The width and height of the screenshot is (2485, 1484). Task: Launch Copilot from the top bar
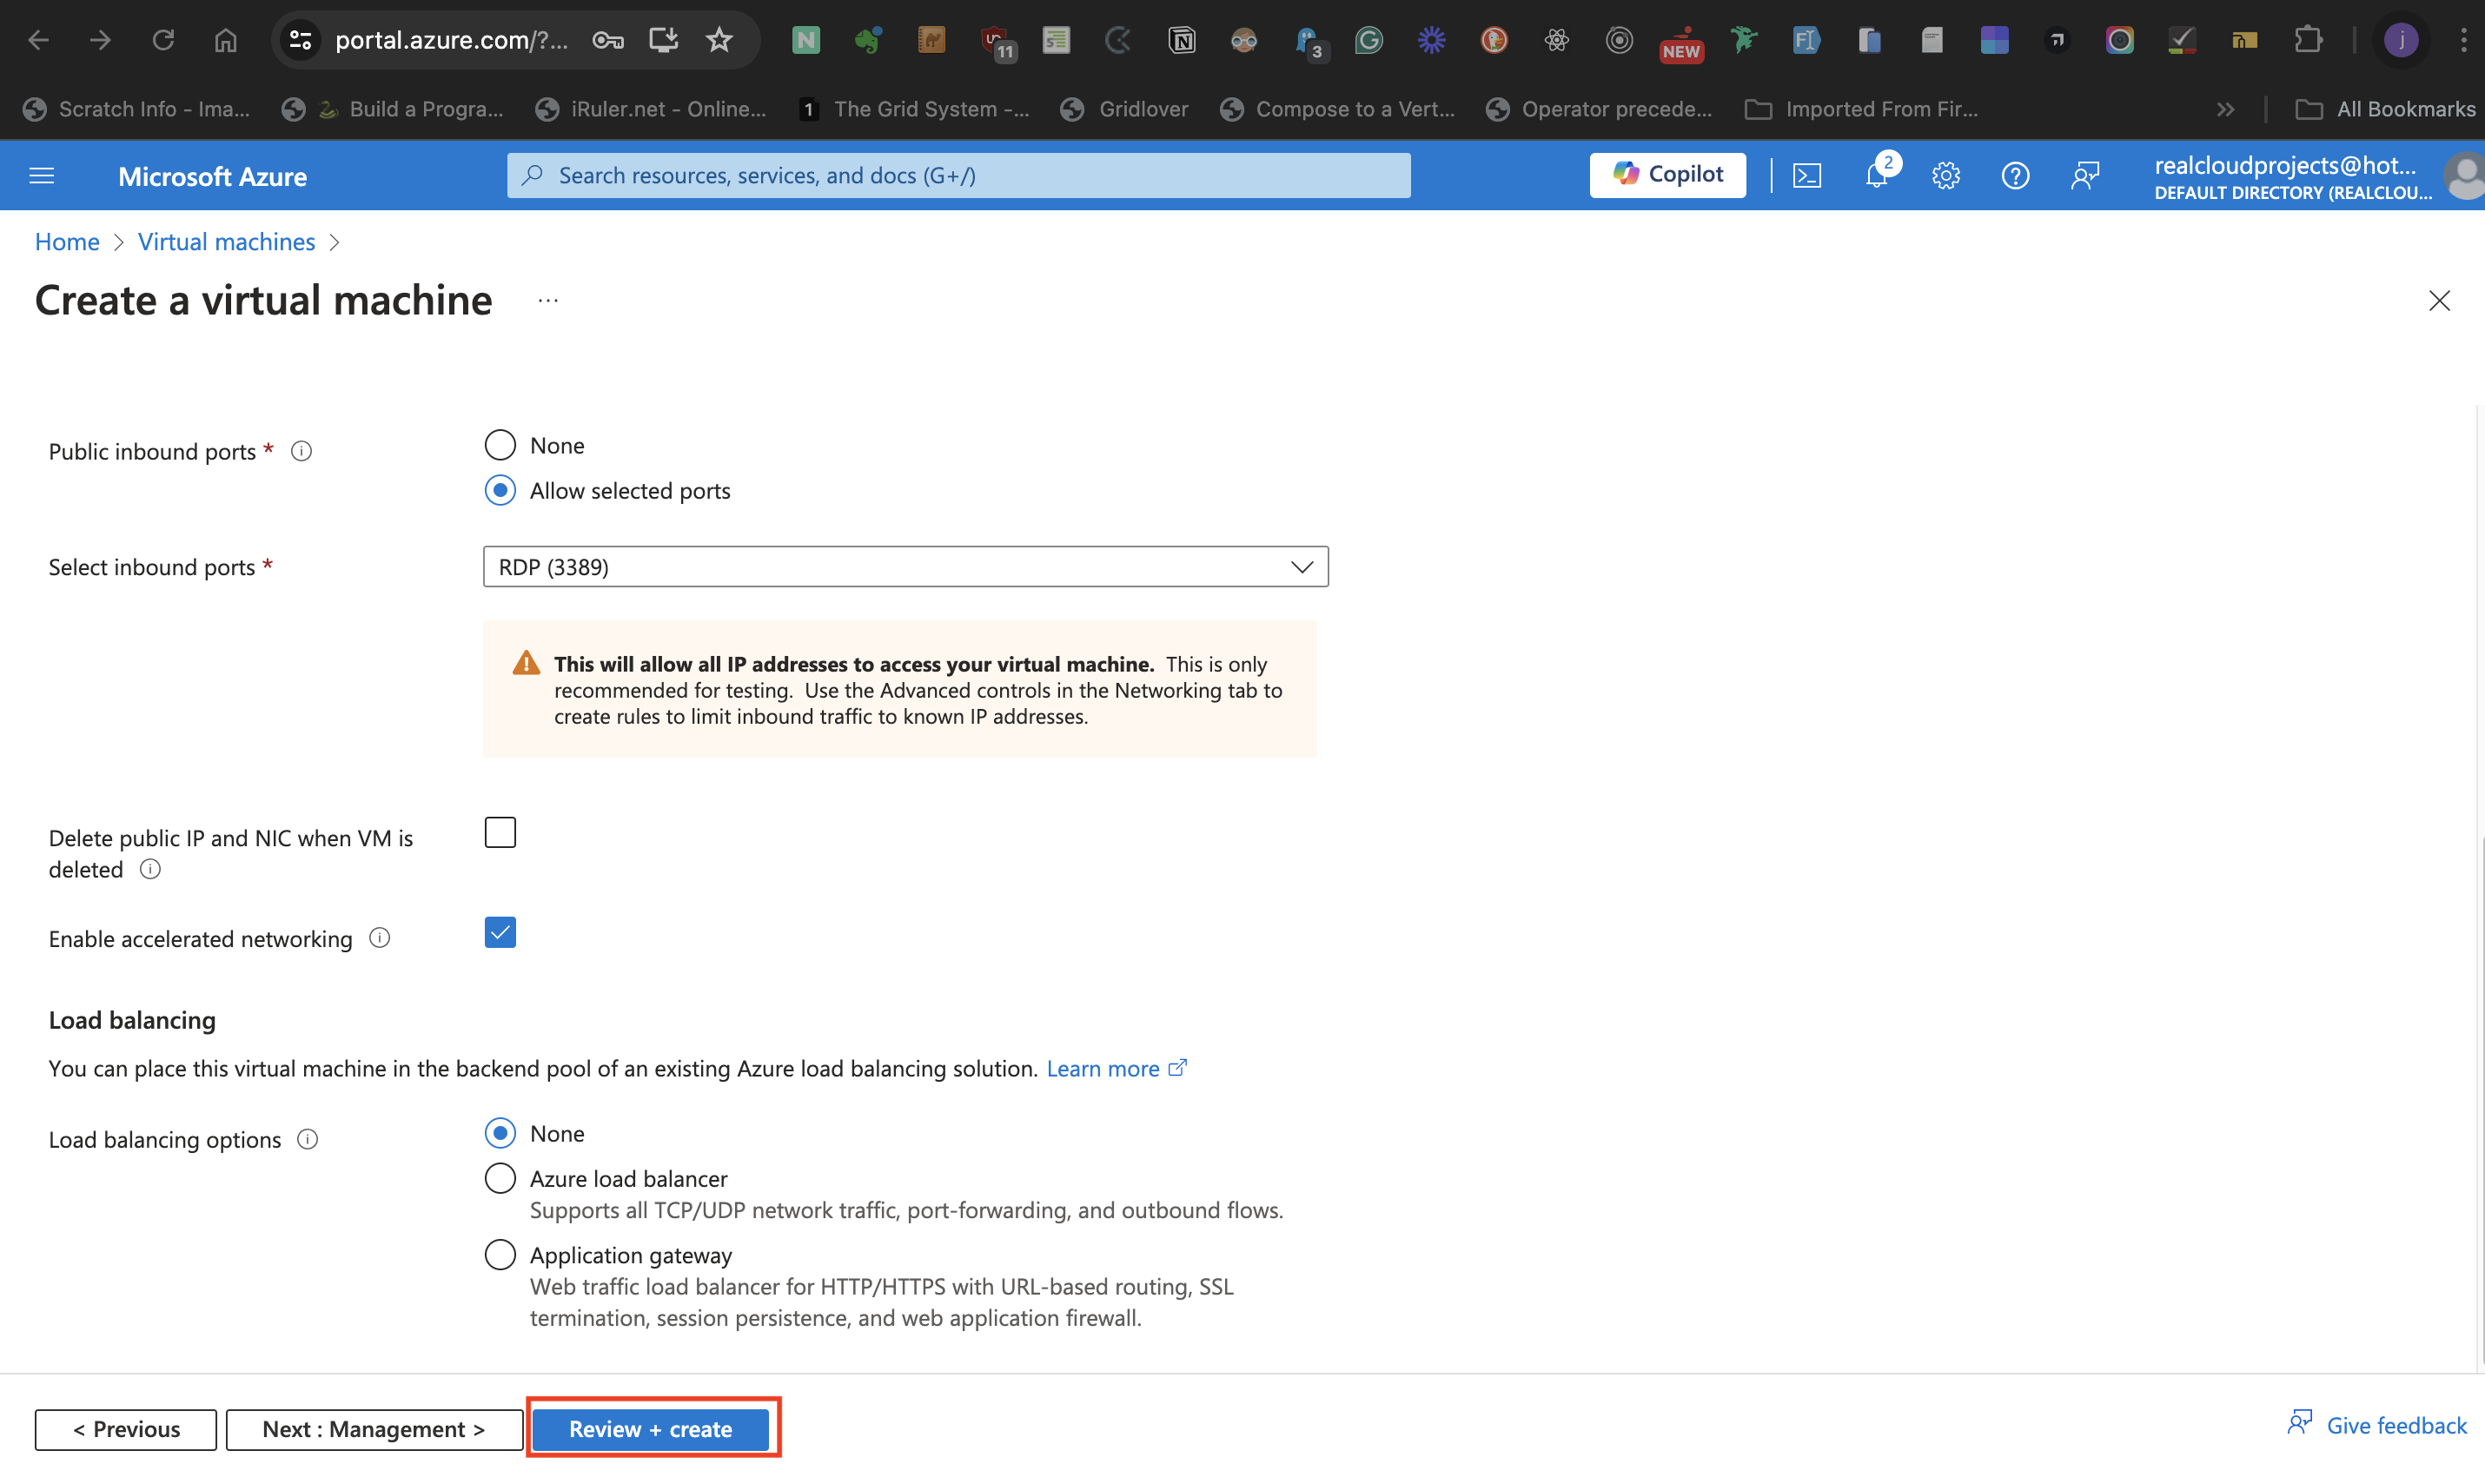[x=1666, y=174]
